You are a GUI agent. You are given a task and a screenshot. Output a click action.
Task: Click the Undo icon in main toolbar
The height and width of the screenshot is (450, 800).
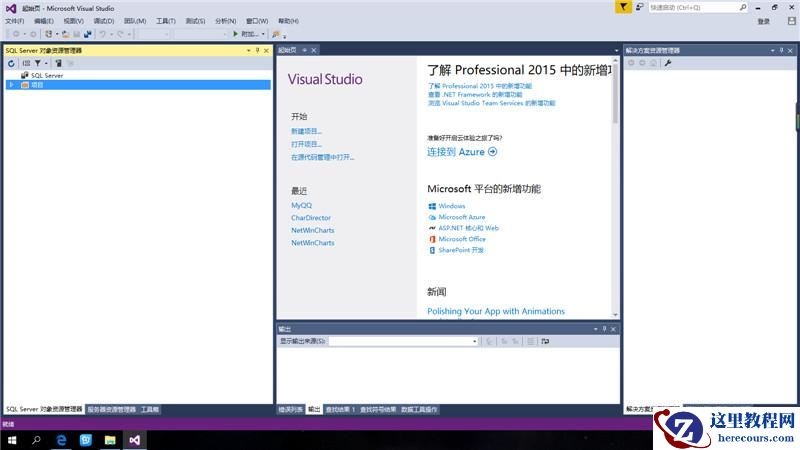click(x=103, y=34)
